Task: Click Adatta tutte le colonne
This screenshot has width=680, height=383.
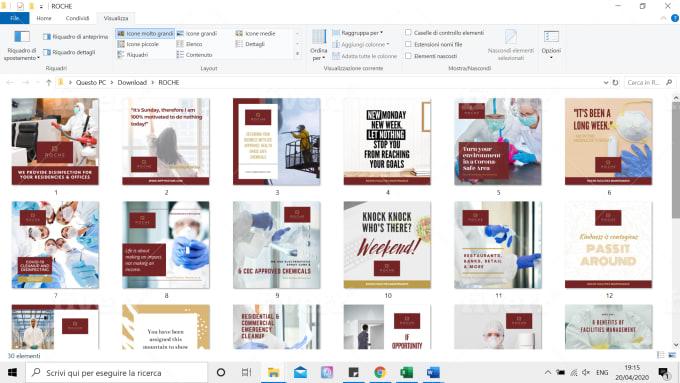Action: coord(365,56)
